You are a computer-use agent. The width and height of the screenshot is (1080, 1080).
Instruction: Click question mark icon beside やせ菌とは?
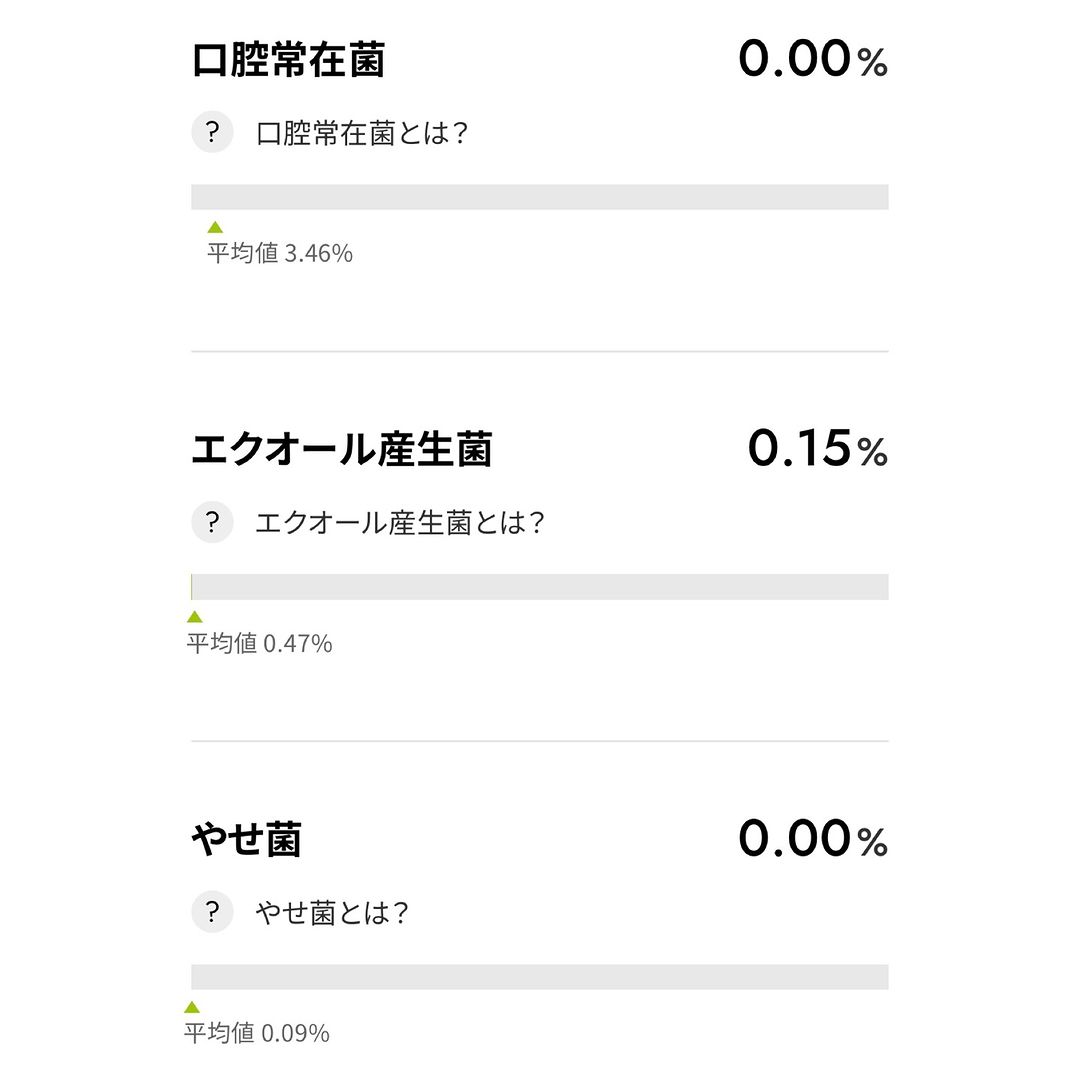point(212,912)
